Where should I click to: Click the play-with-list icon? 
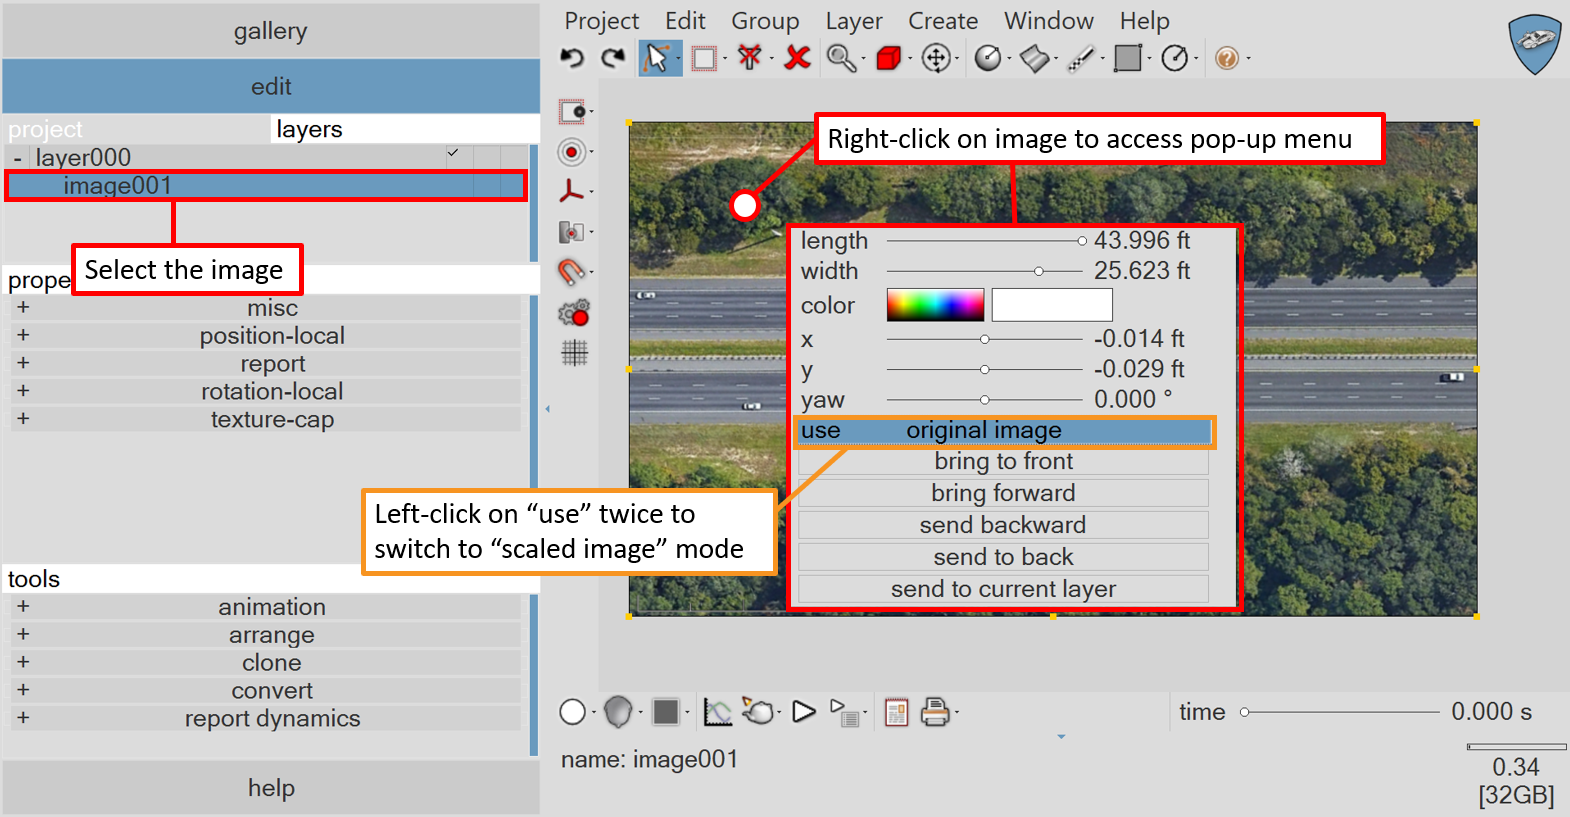click(x=845, y=712)
